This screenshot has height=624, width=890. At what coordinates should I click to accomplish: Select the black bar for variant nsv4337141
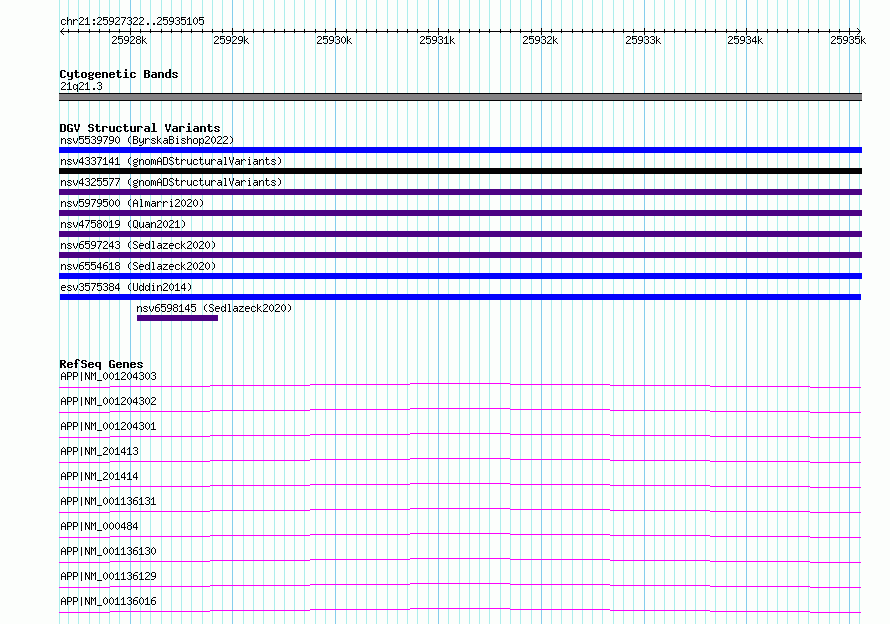(x=460, y=171)
